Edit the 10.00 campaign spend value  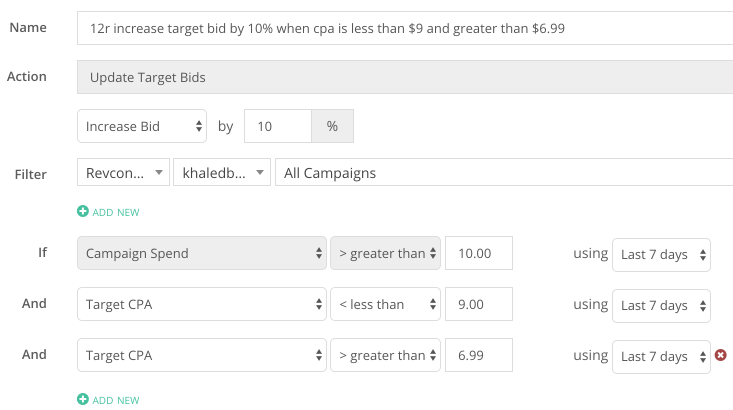(x=479, y=253)
